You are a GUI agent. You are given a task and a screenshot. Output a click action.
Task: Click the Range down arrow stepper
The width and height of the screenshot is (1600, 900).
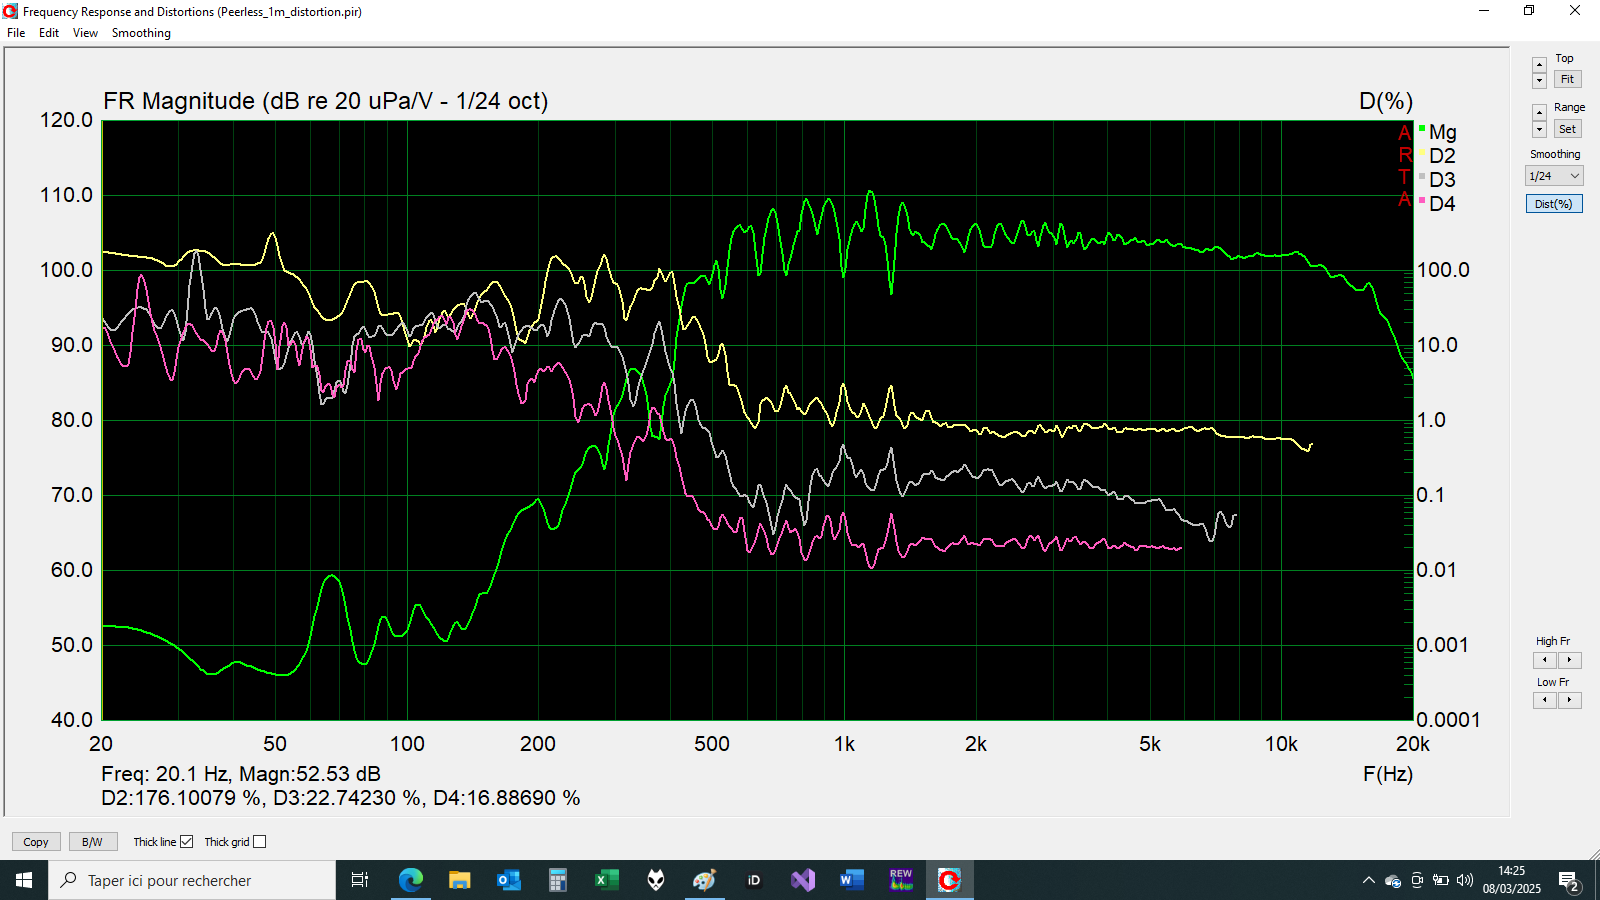click(x=1539, y=131)
